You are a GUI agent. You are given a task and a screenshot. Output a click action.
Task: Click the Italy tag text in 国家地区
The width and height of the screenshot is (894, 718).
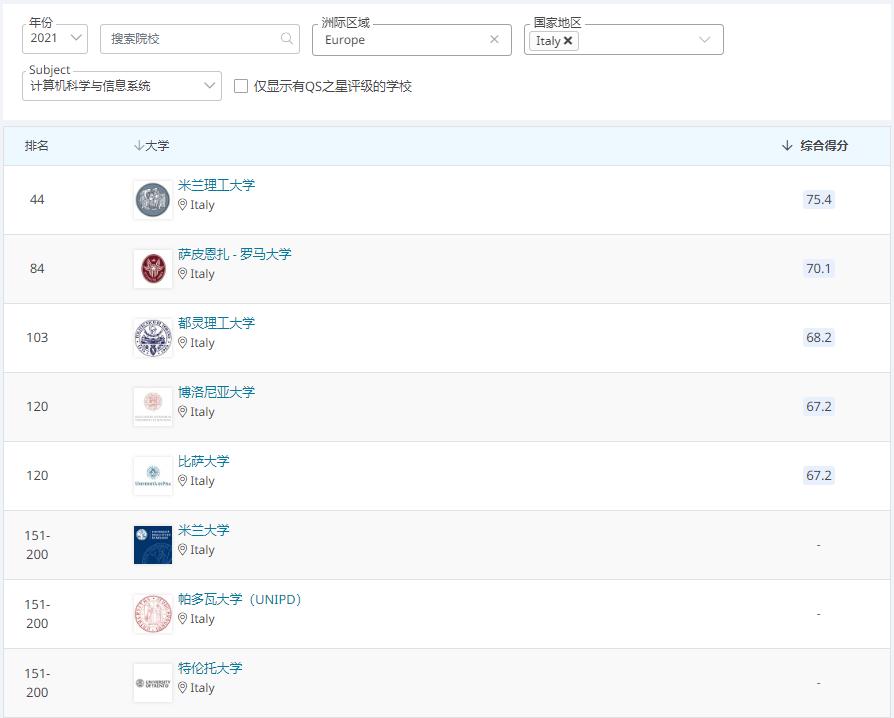coord(548,40)
